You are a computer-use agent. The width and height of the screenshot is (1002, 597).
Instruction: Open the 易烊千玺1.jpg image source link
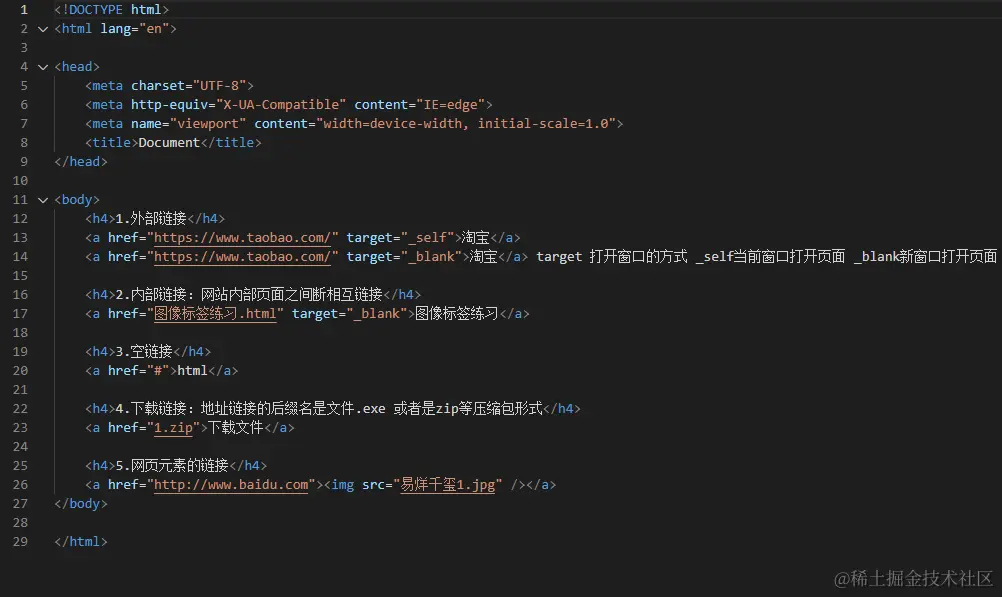point(447,485)
